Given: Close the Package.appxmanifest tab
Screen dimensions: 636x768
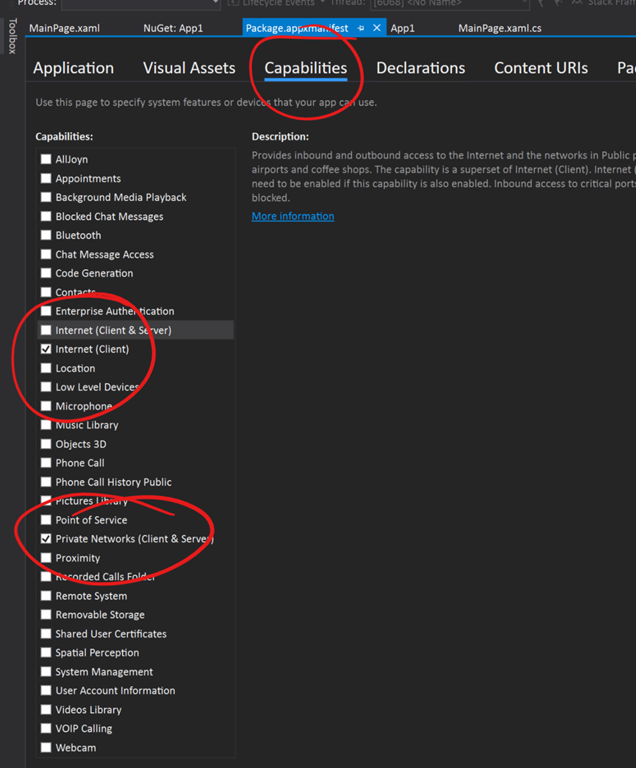Looking at the screenshot, I should click(x=377, y=28).
